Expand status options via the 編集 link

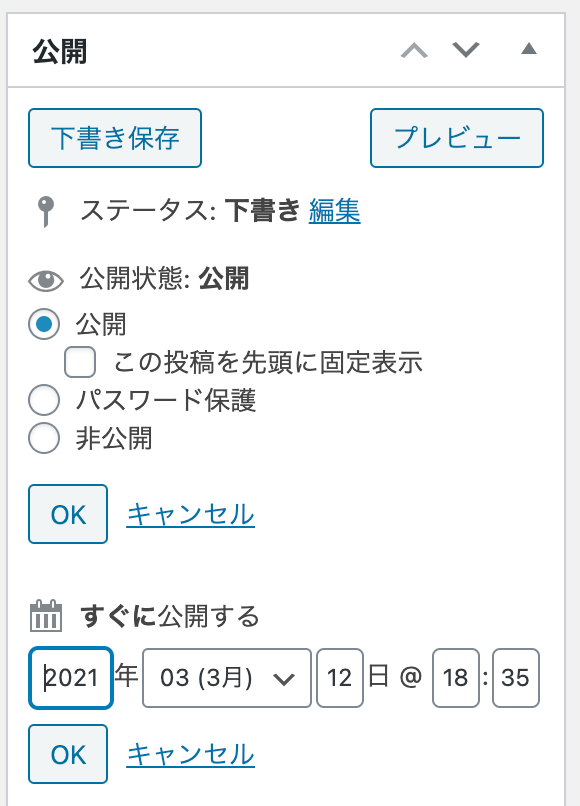334,212
